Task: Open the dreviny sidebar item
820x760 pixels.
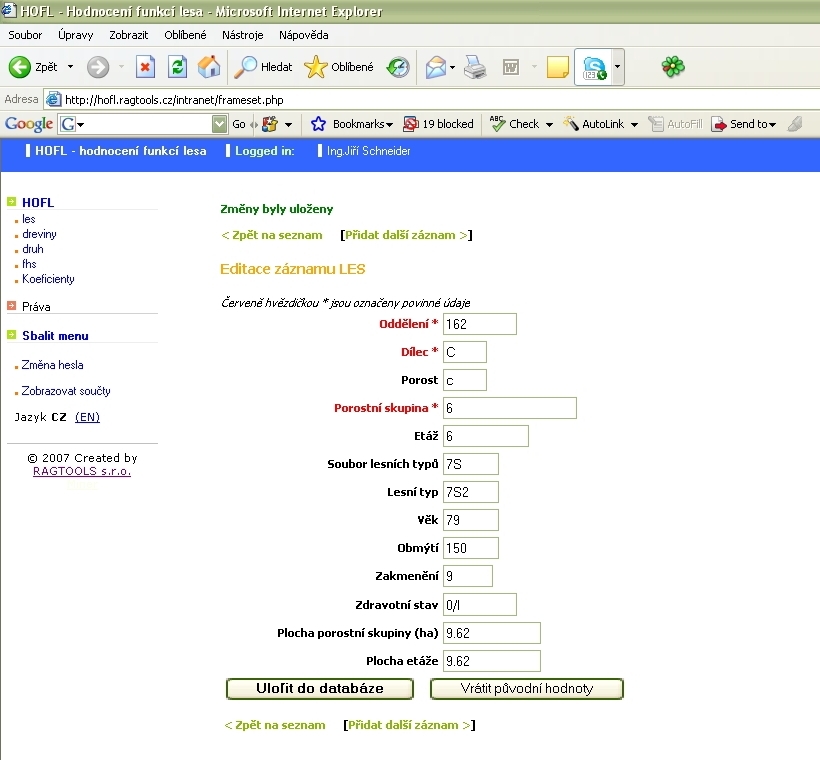Action: [x=39, y=234]
